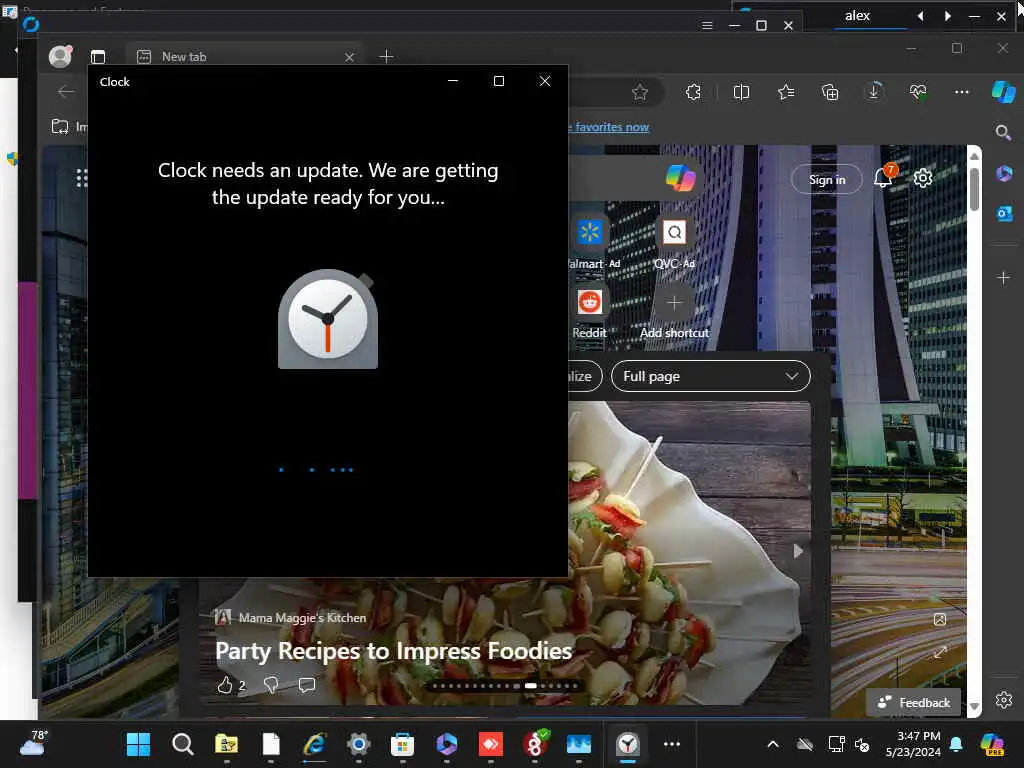This screenshot has width=1024, height=768.
Task: Dislike the Party Recipes article
Action: coord(271,684)
